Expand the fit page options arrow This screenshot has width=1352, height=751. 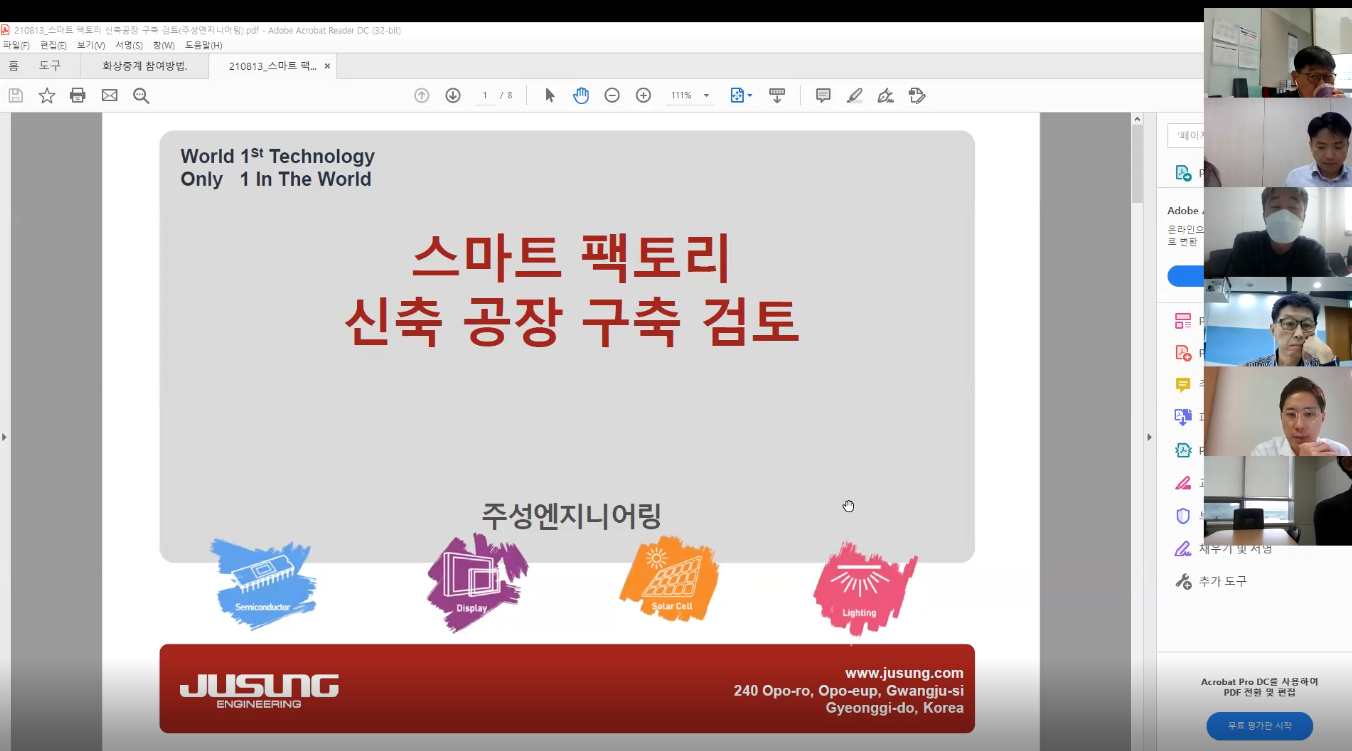[x=750, y=95]
